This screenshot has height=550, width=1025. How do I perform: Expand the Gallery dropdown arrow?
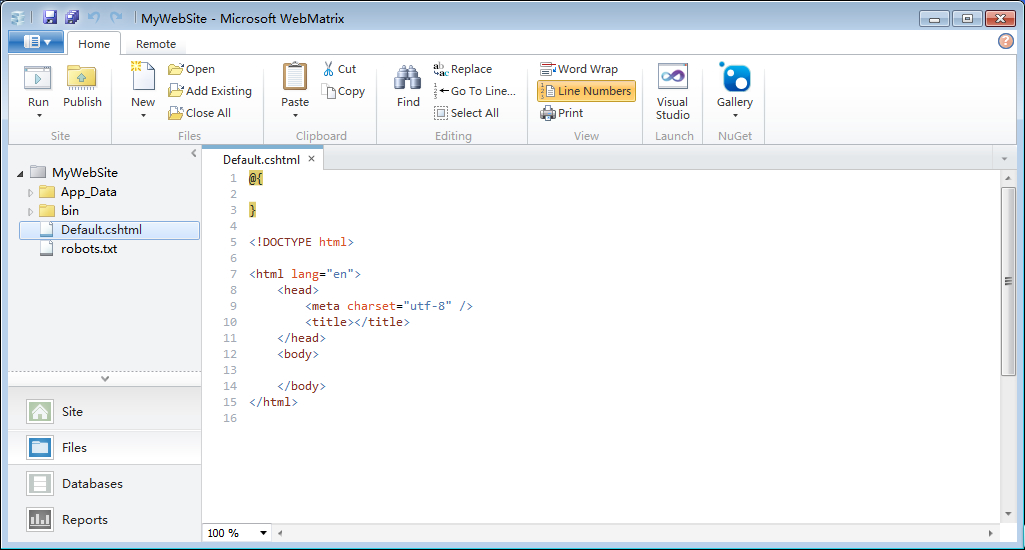pos(735,116)
